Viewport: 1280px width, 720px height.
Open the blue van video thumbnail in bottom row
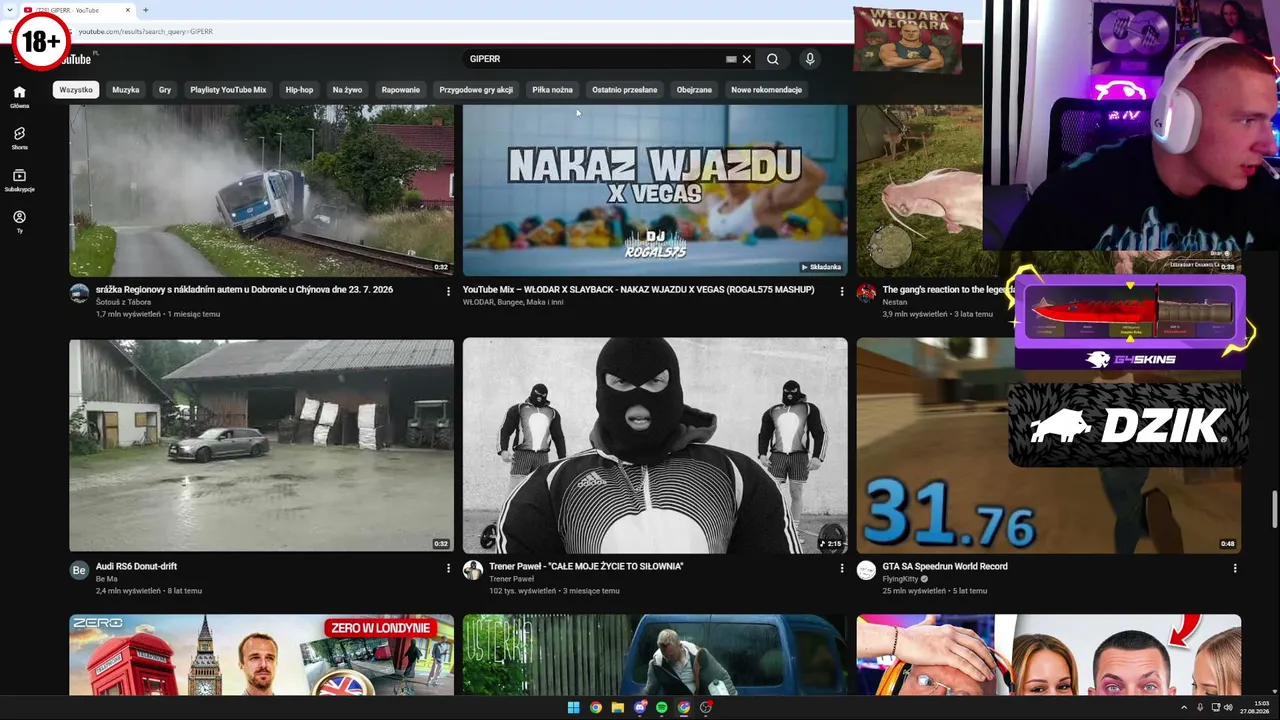(655, 655)
